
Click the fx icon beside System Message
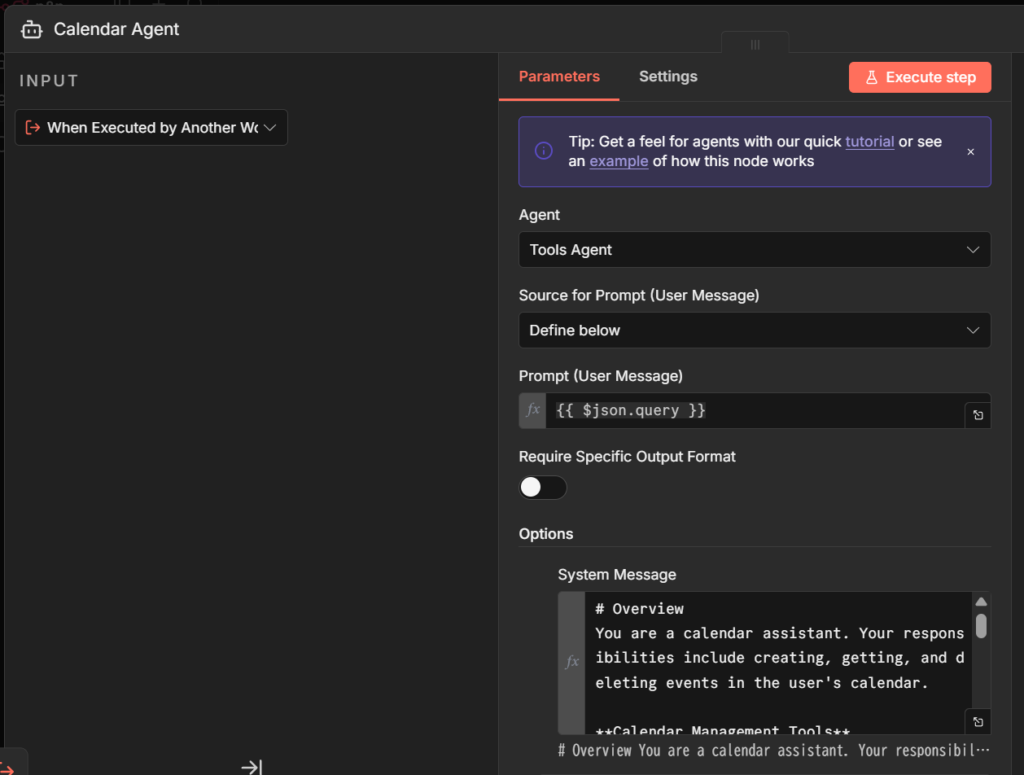pos(572,662)
